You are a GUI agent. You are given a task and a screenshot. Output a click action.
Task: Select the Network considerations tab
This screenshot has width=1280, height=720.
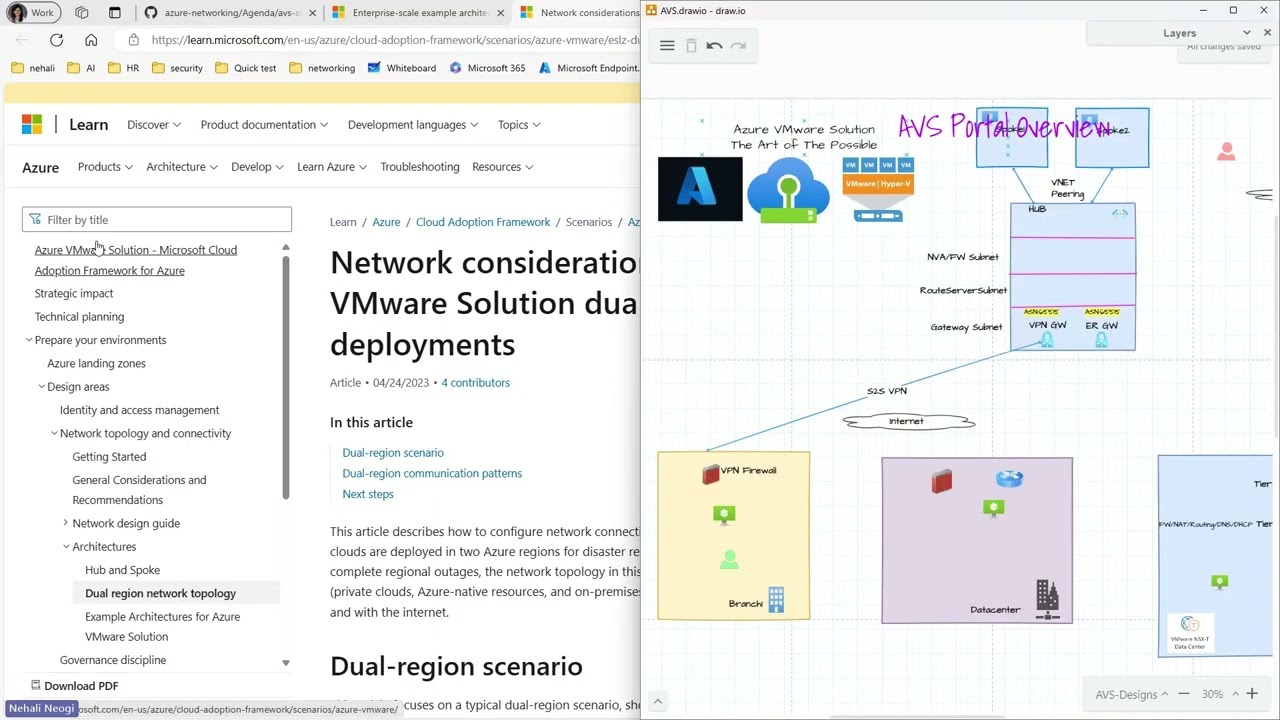[x=576, y=13]
